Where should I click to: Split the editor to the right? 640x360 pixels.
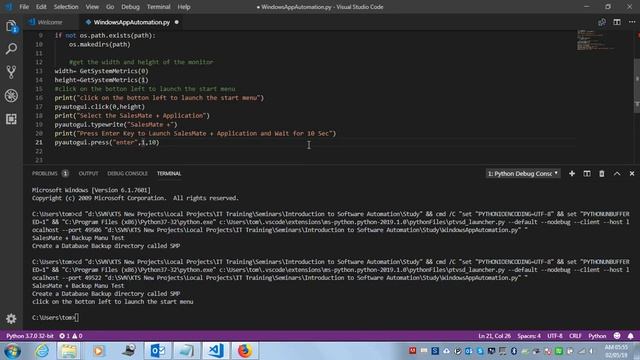coord(617,22)
